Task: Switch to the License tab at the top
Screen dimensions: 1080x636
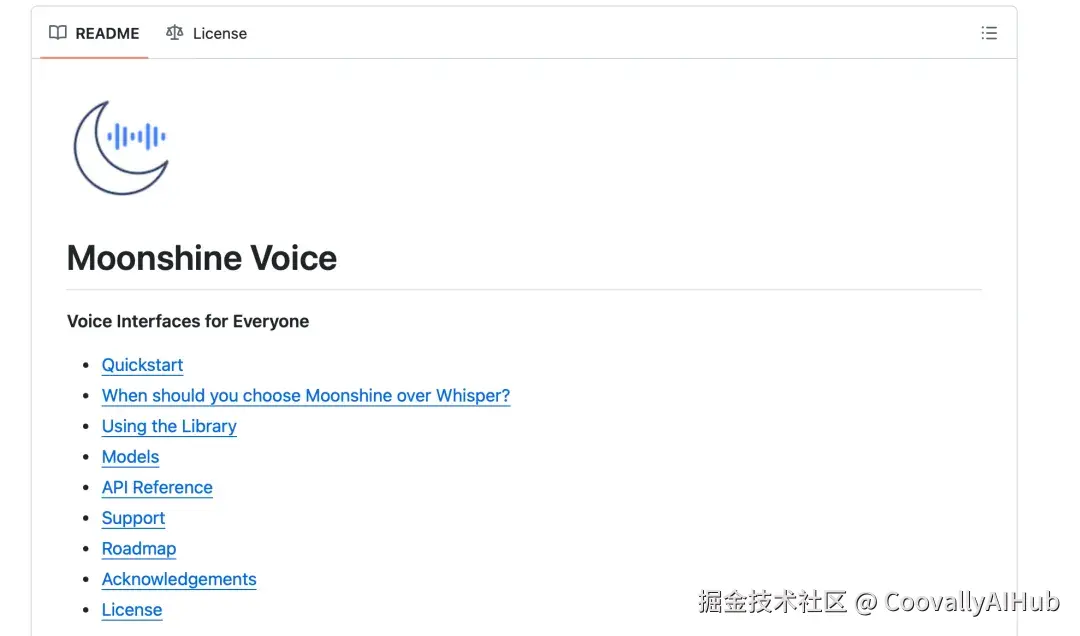Action: tap(219, 33)
